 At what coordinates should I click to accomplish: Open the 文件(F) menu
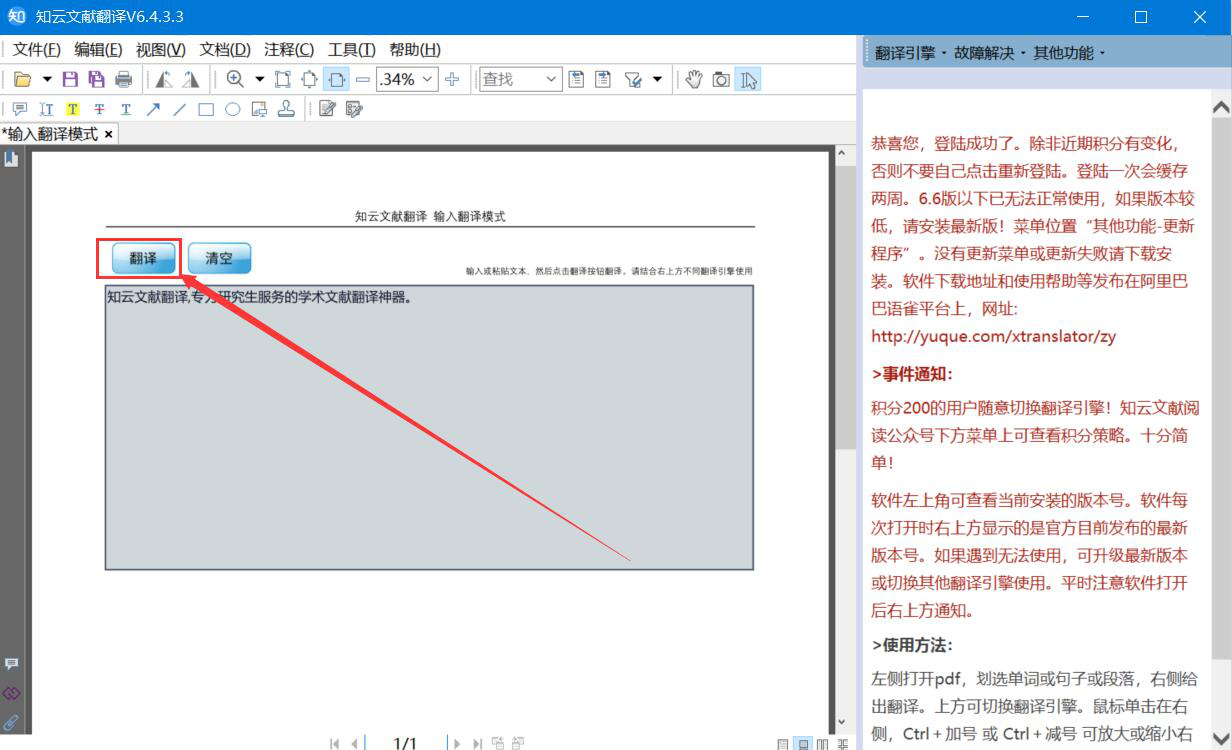[37, 50]
